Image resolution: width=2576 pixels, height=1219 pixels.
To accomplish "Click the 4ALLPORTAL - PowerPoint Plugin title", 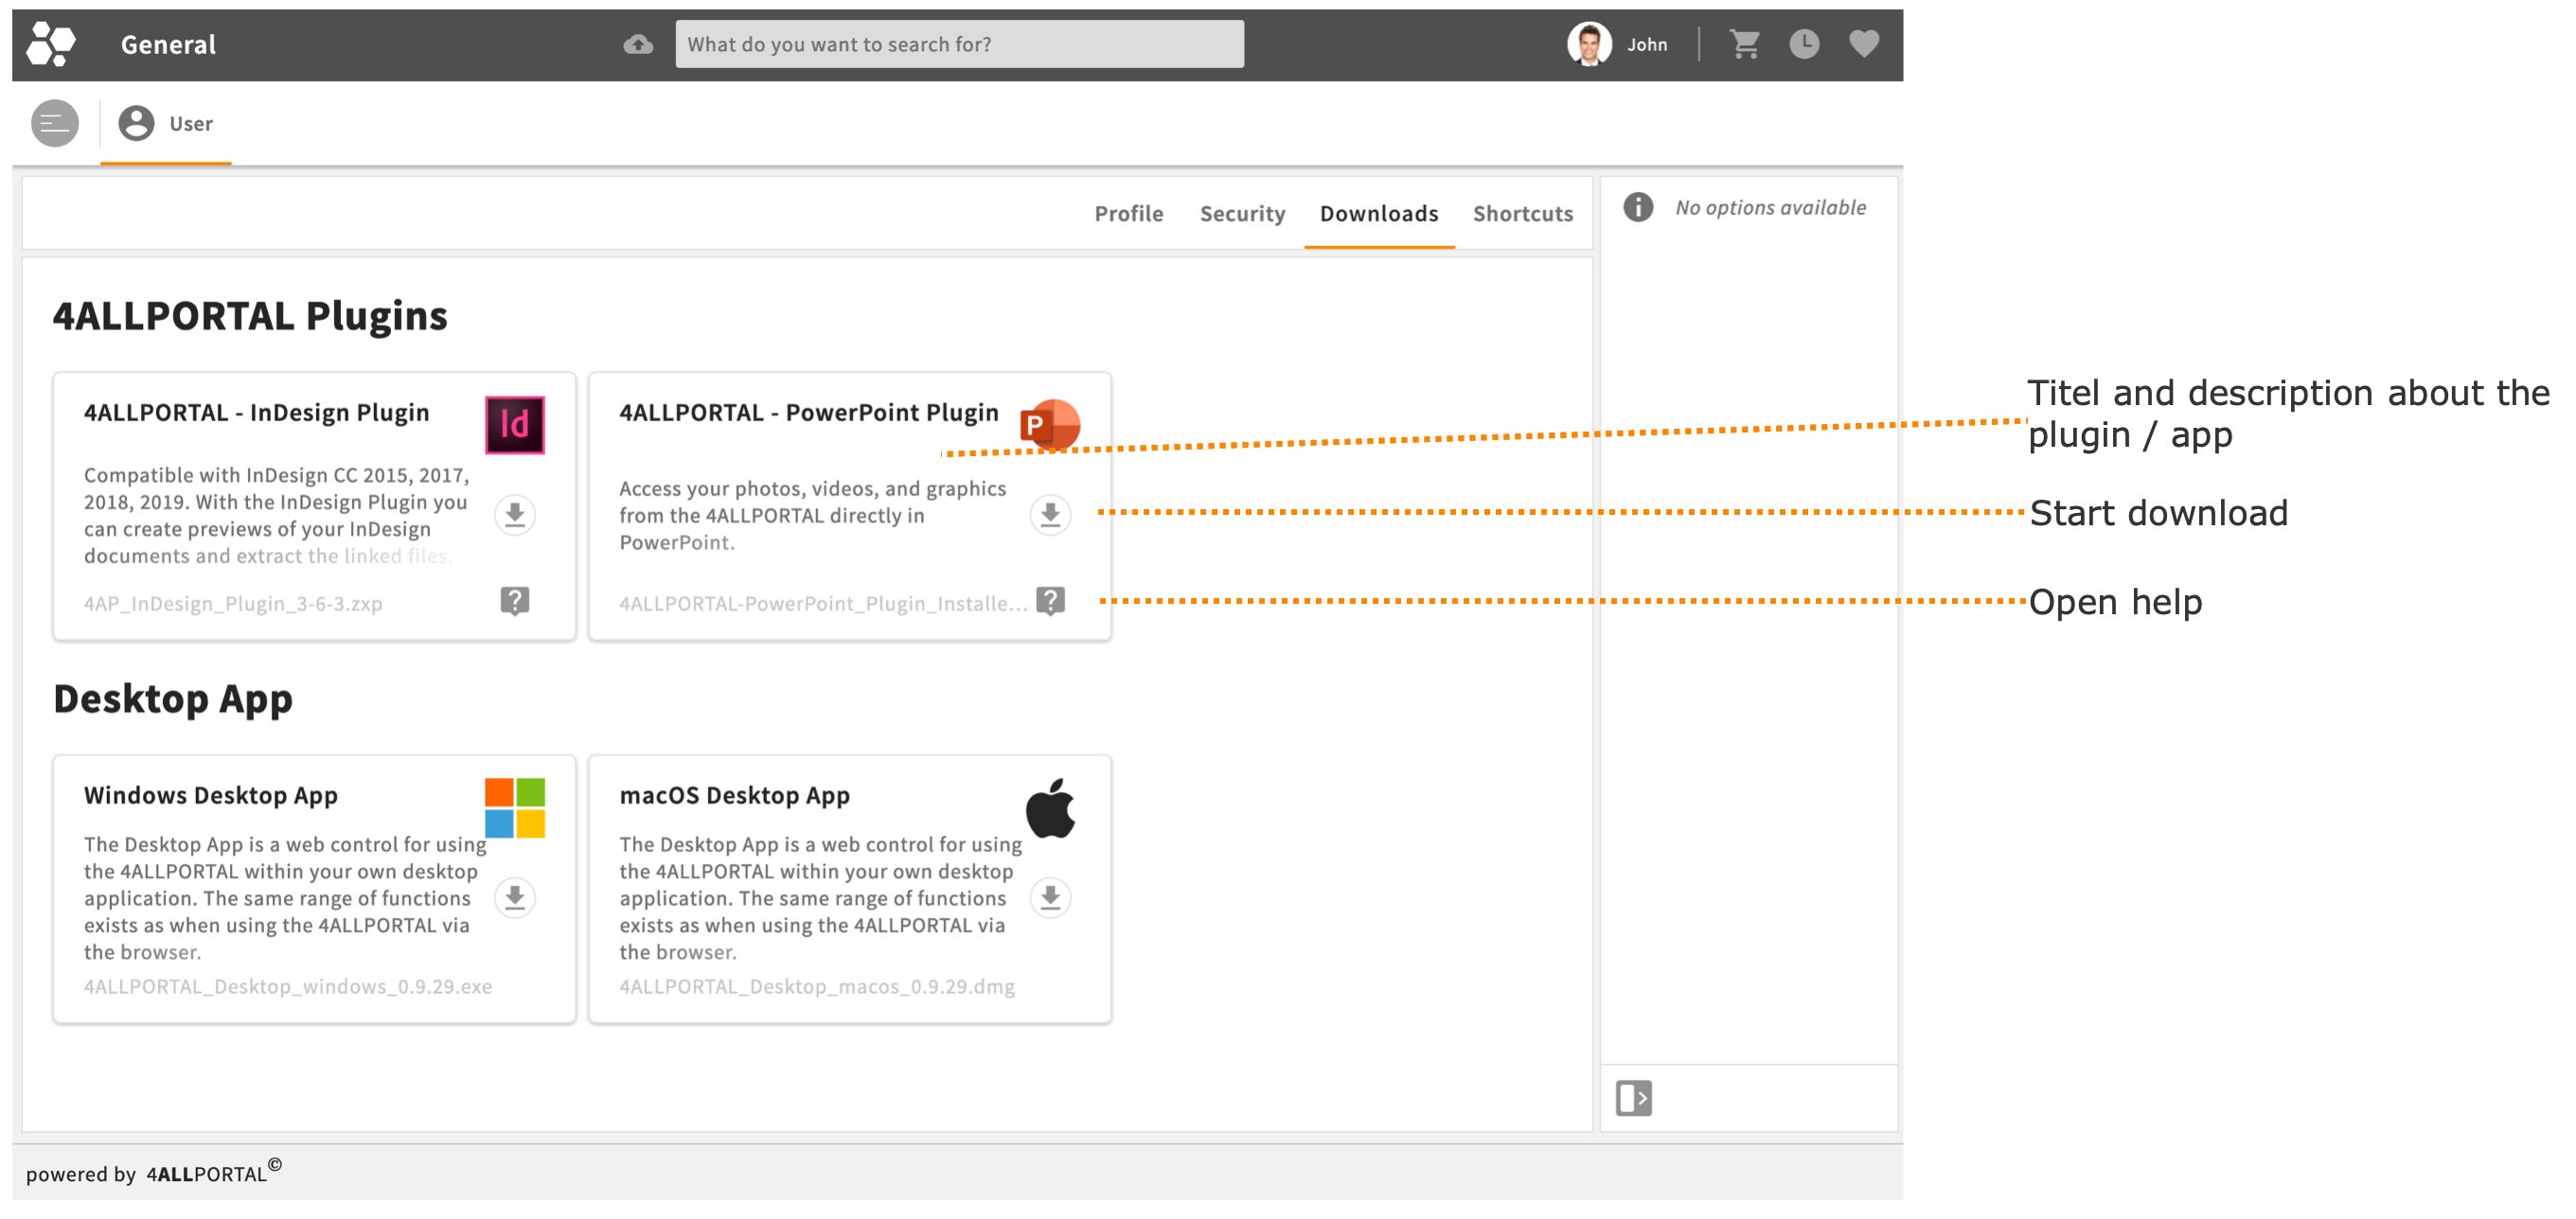I will click(809, 413).
